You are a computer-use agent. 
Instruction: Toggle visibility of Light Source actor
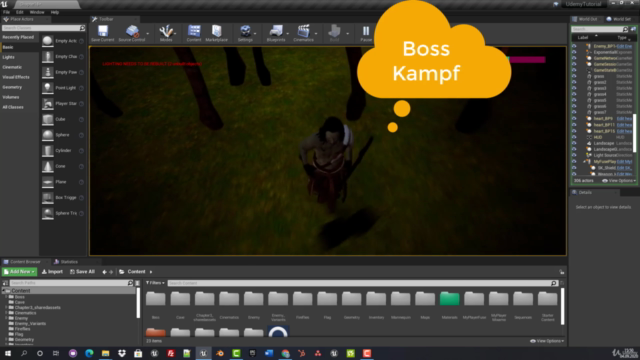coord(574,155)
